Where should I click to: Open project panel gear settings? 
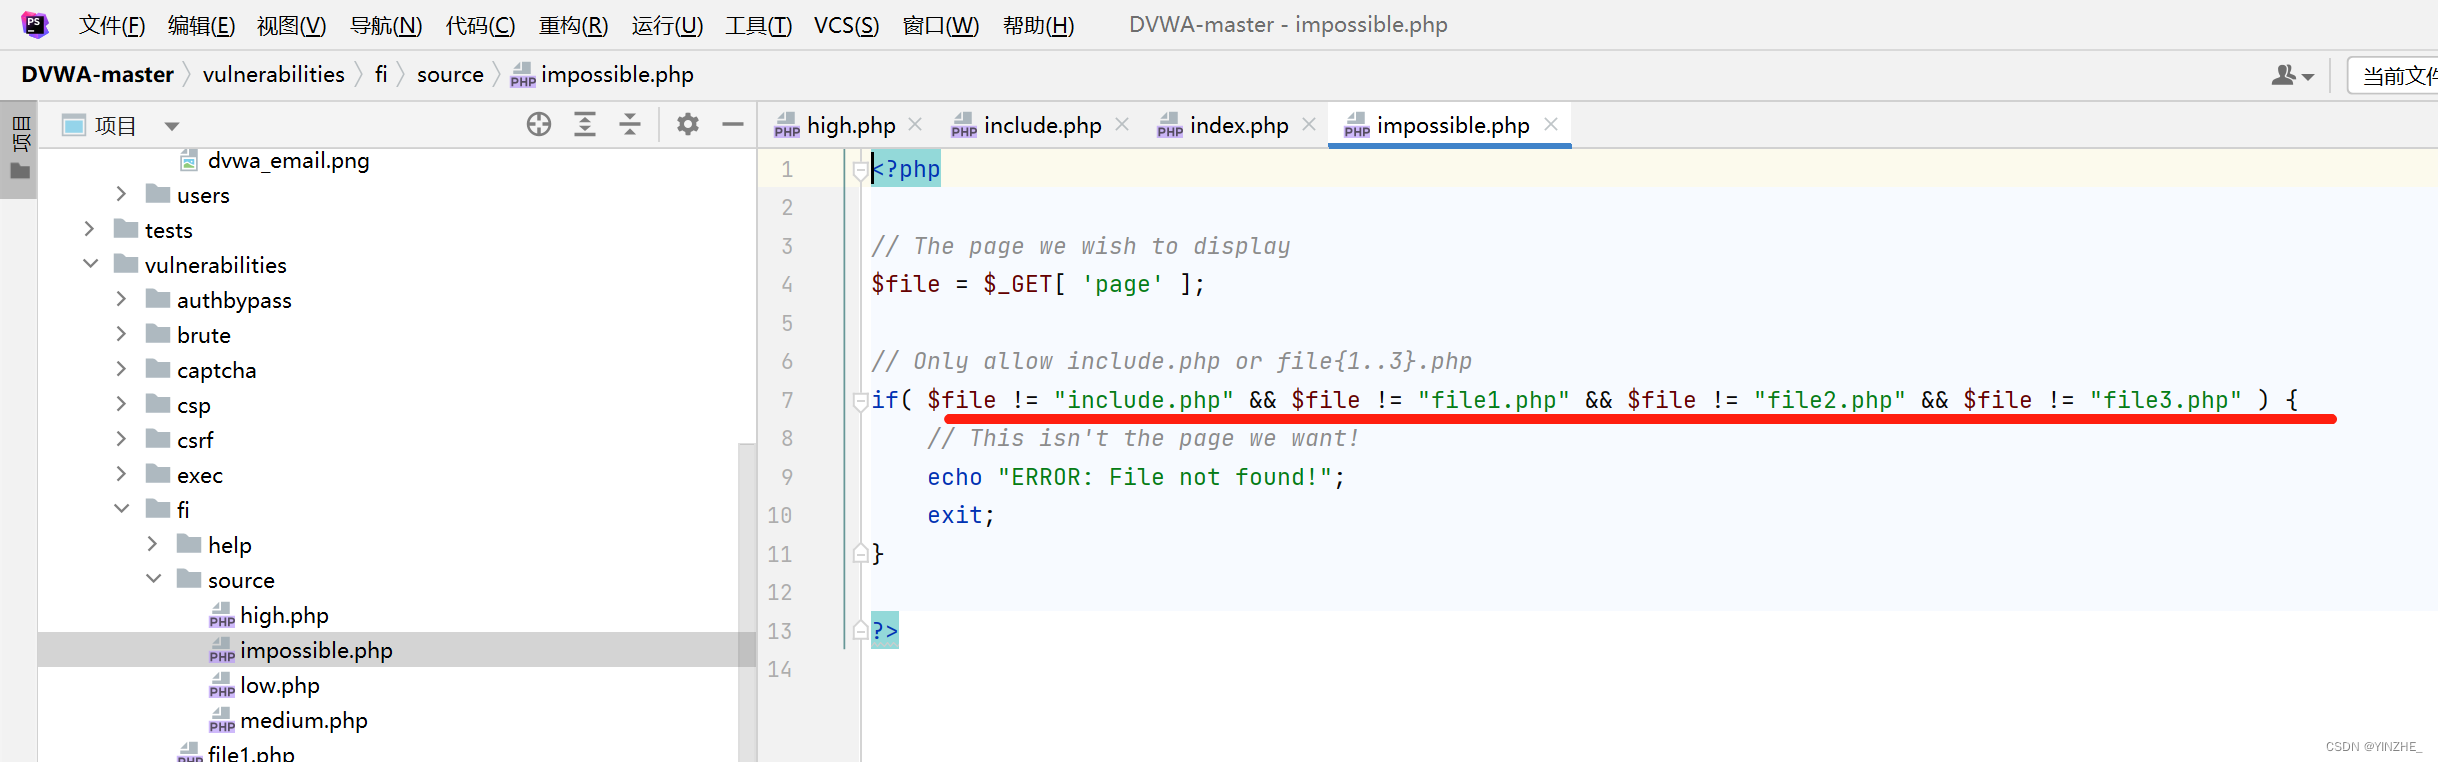(x=688, y=124)
